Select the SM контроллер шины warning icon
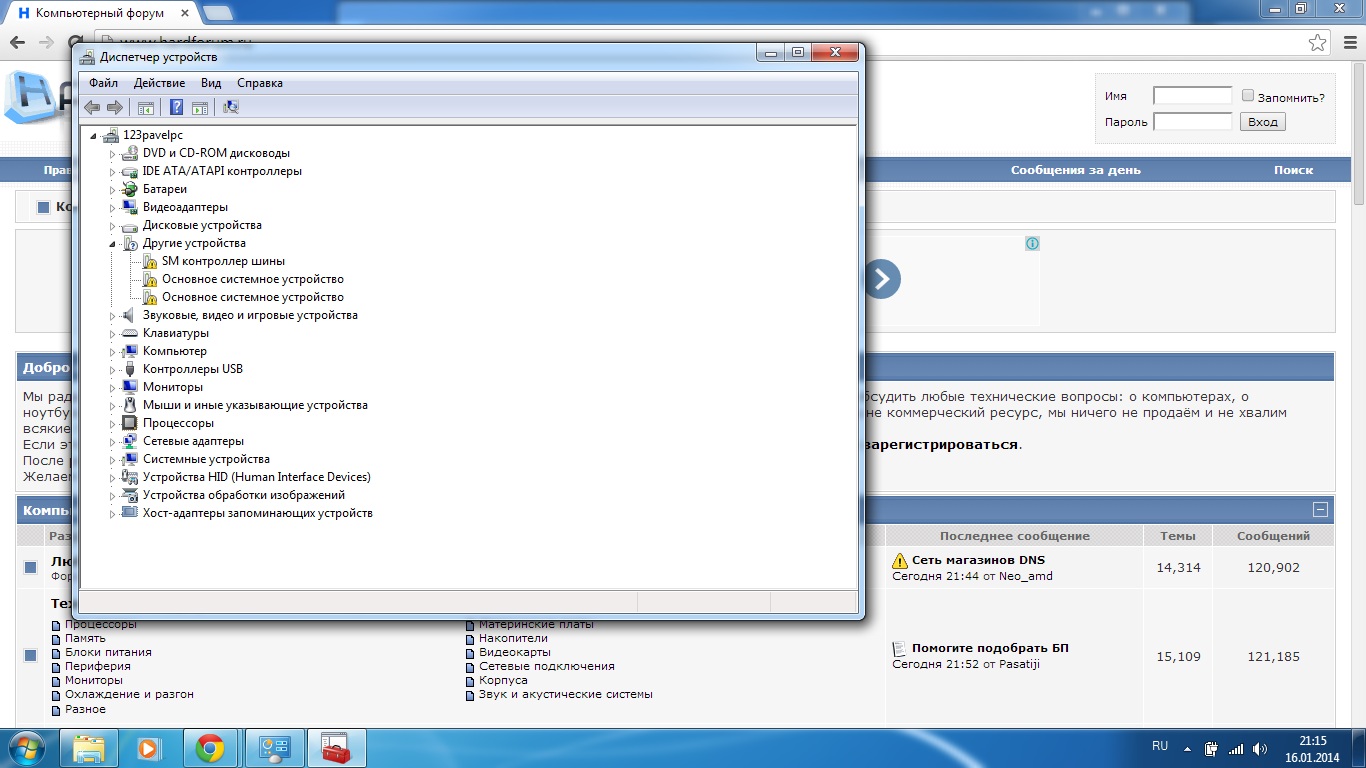The height and width of the screenshot is (768, 1366). (x=148, y=261)
